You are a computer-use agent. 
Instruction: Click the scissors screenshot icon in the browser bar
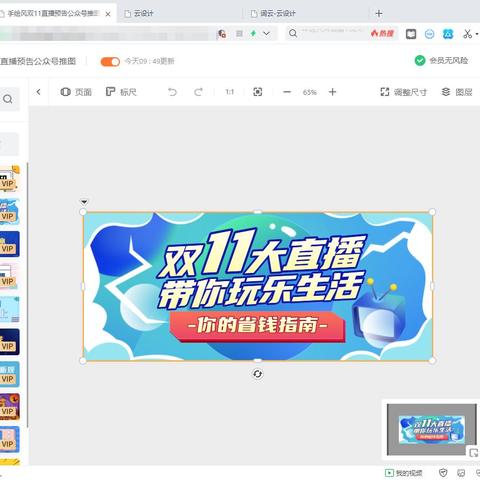[468, 34]
